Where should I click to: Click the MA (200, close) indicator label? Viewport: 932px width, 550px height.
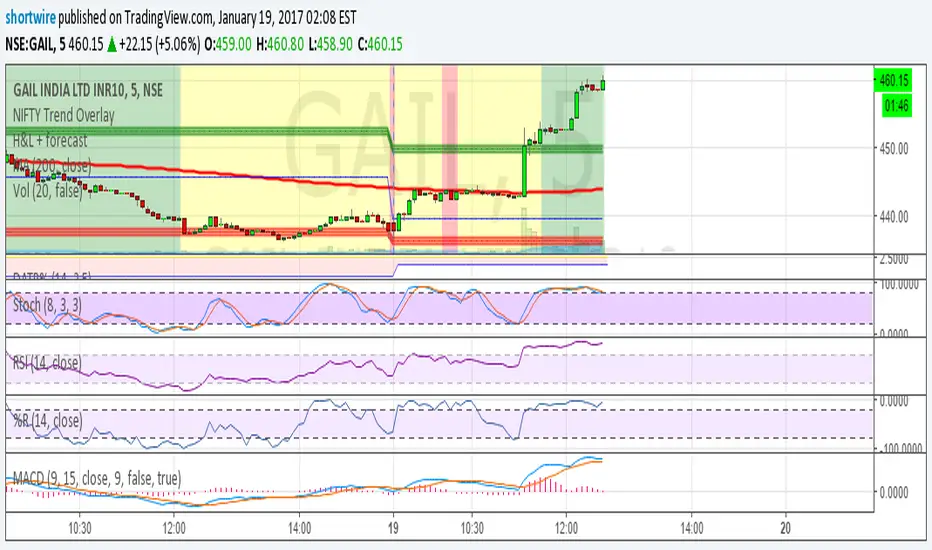52,165
